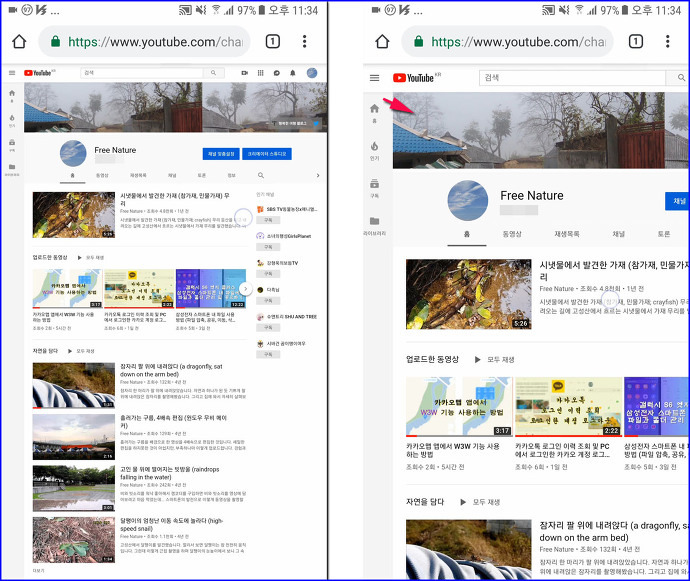Image resolution: width=690 pixels, height=581 pixels.
Task: Select sidebar Home icon in left screenshot
Action: 12,95
